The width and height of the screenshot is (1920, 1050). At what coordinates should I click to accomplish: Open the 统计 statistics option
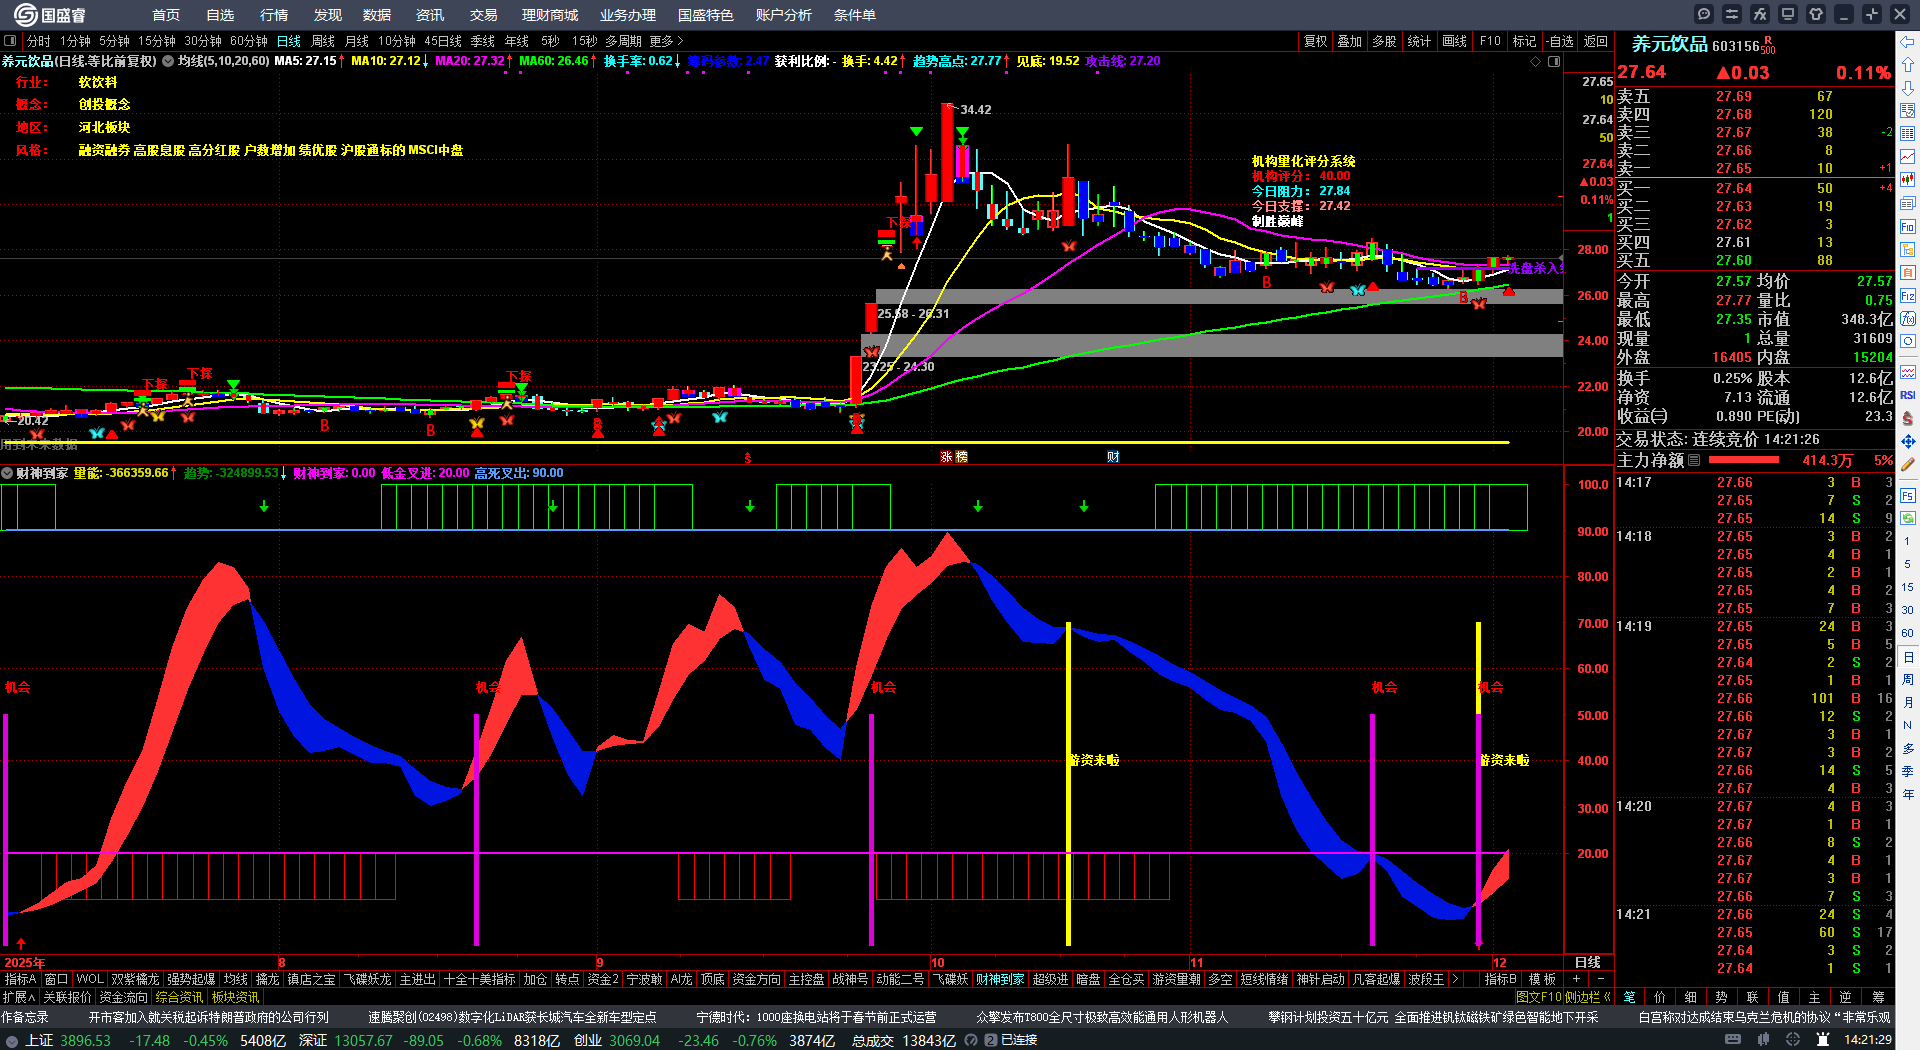pyautogui.click(x=1419, y=41)
